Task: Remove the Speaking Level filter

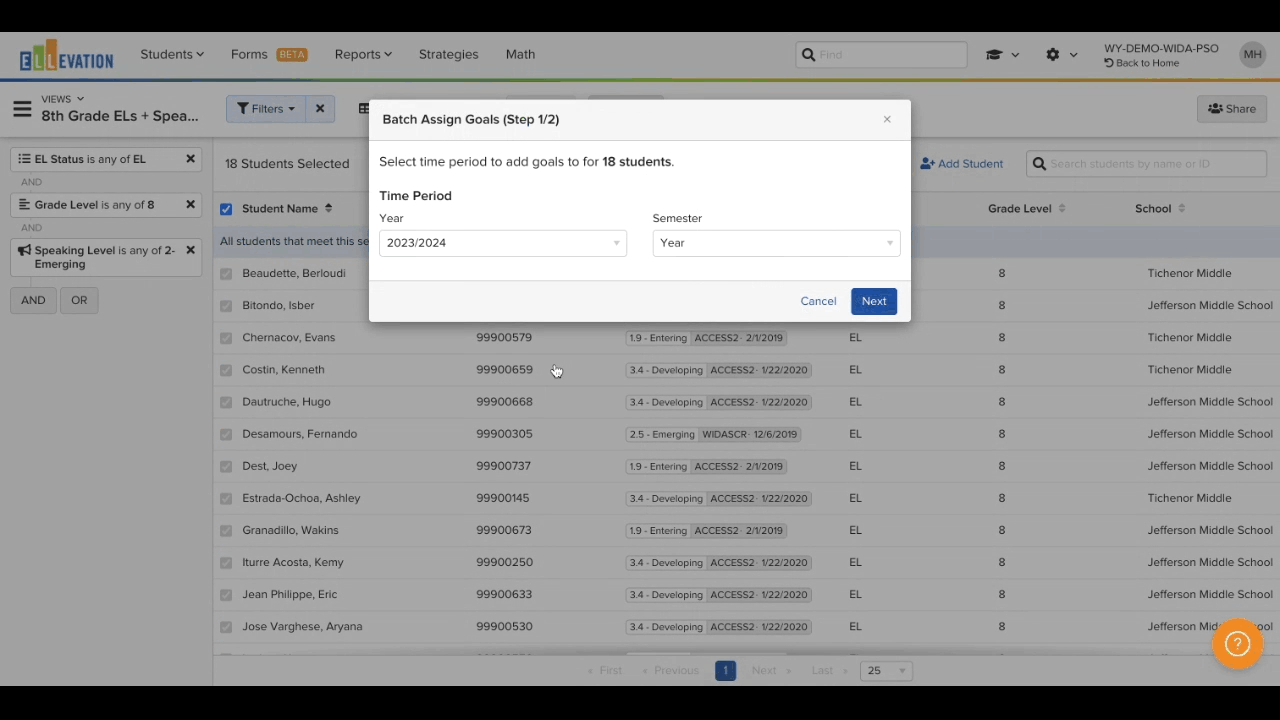Action: [190, 251]
